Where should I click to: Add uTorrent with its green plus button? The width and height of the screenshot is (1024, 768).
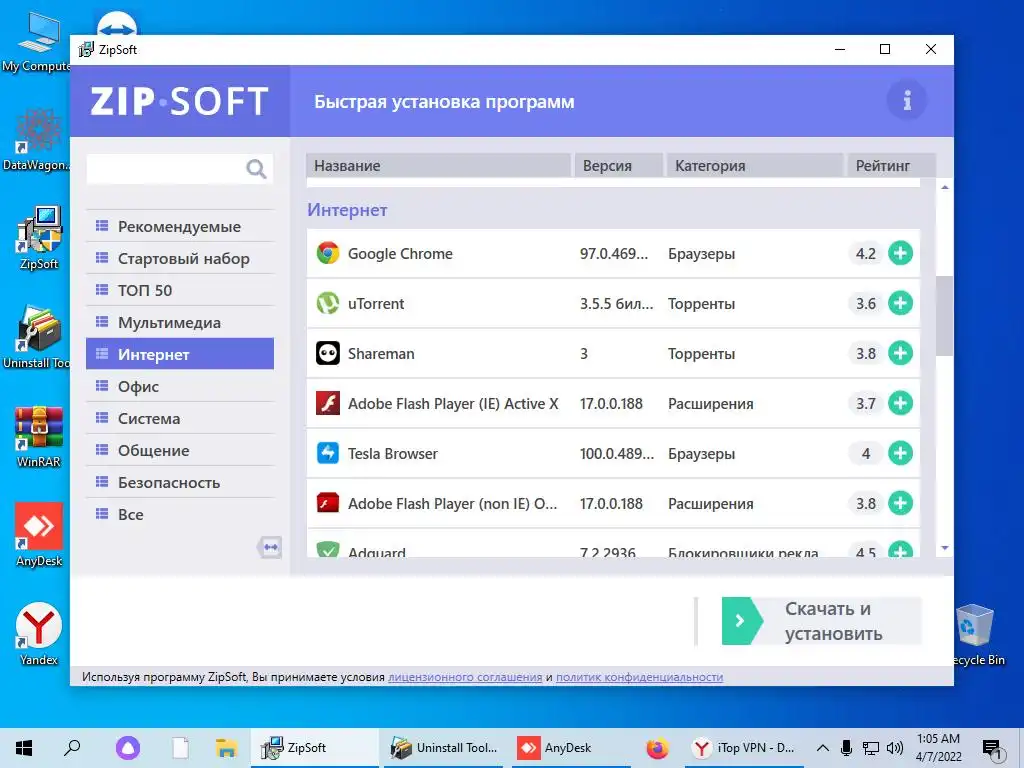click(x=900, y=303)
